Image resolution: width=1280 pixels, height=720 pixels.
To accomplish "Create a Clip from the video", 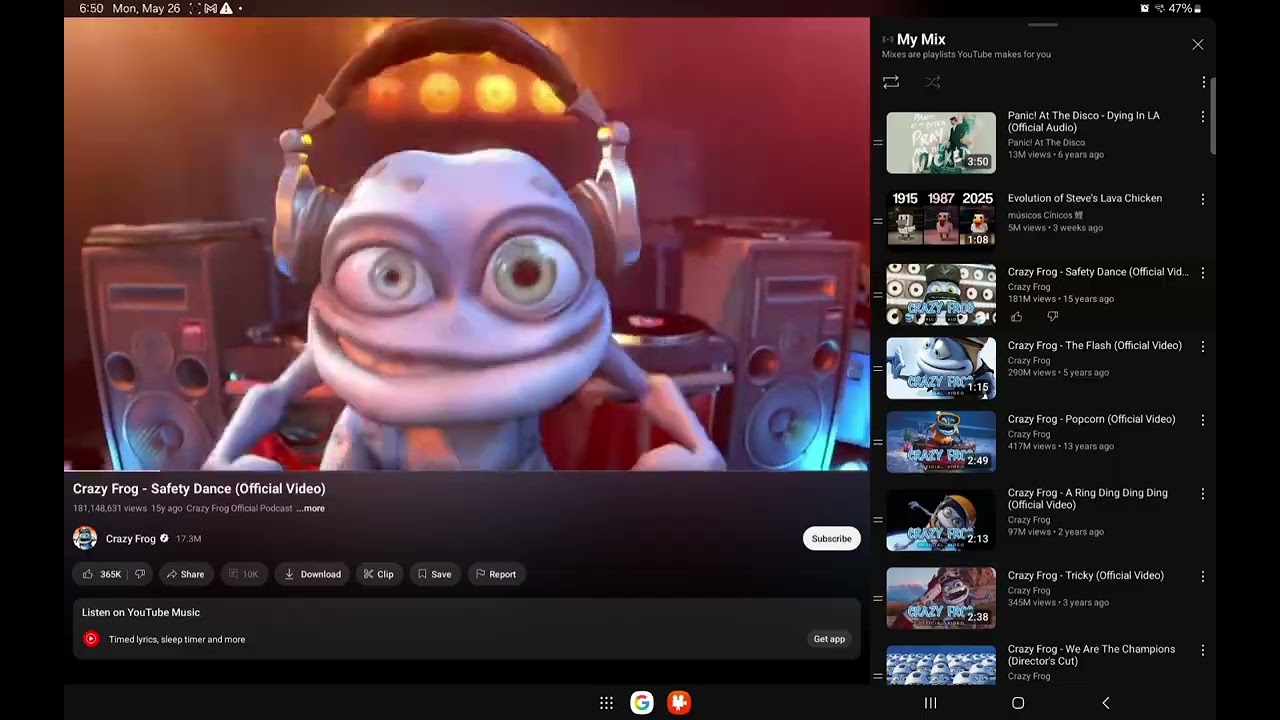I will 378,574.
